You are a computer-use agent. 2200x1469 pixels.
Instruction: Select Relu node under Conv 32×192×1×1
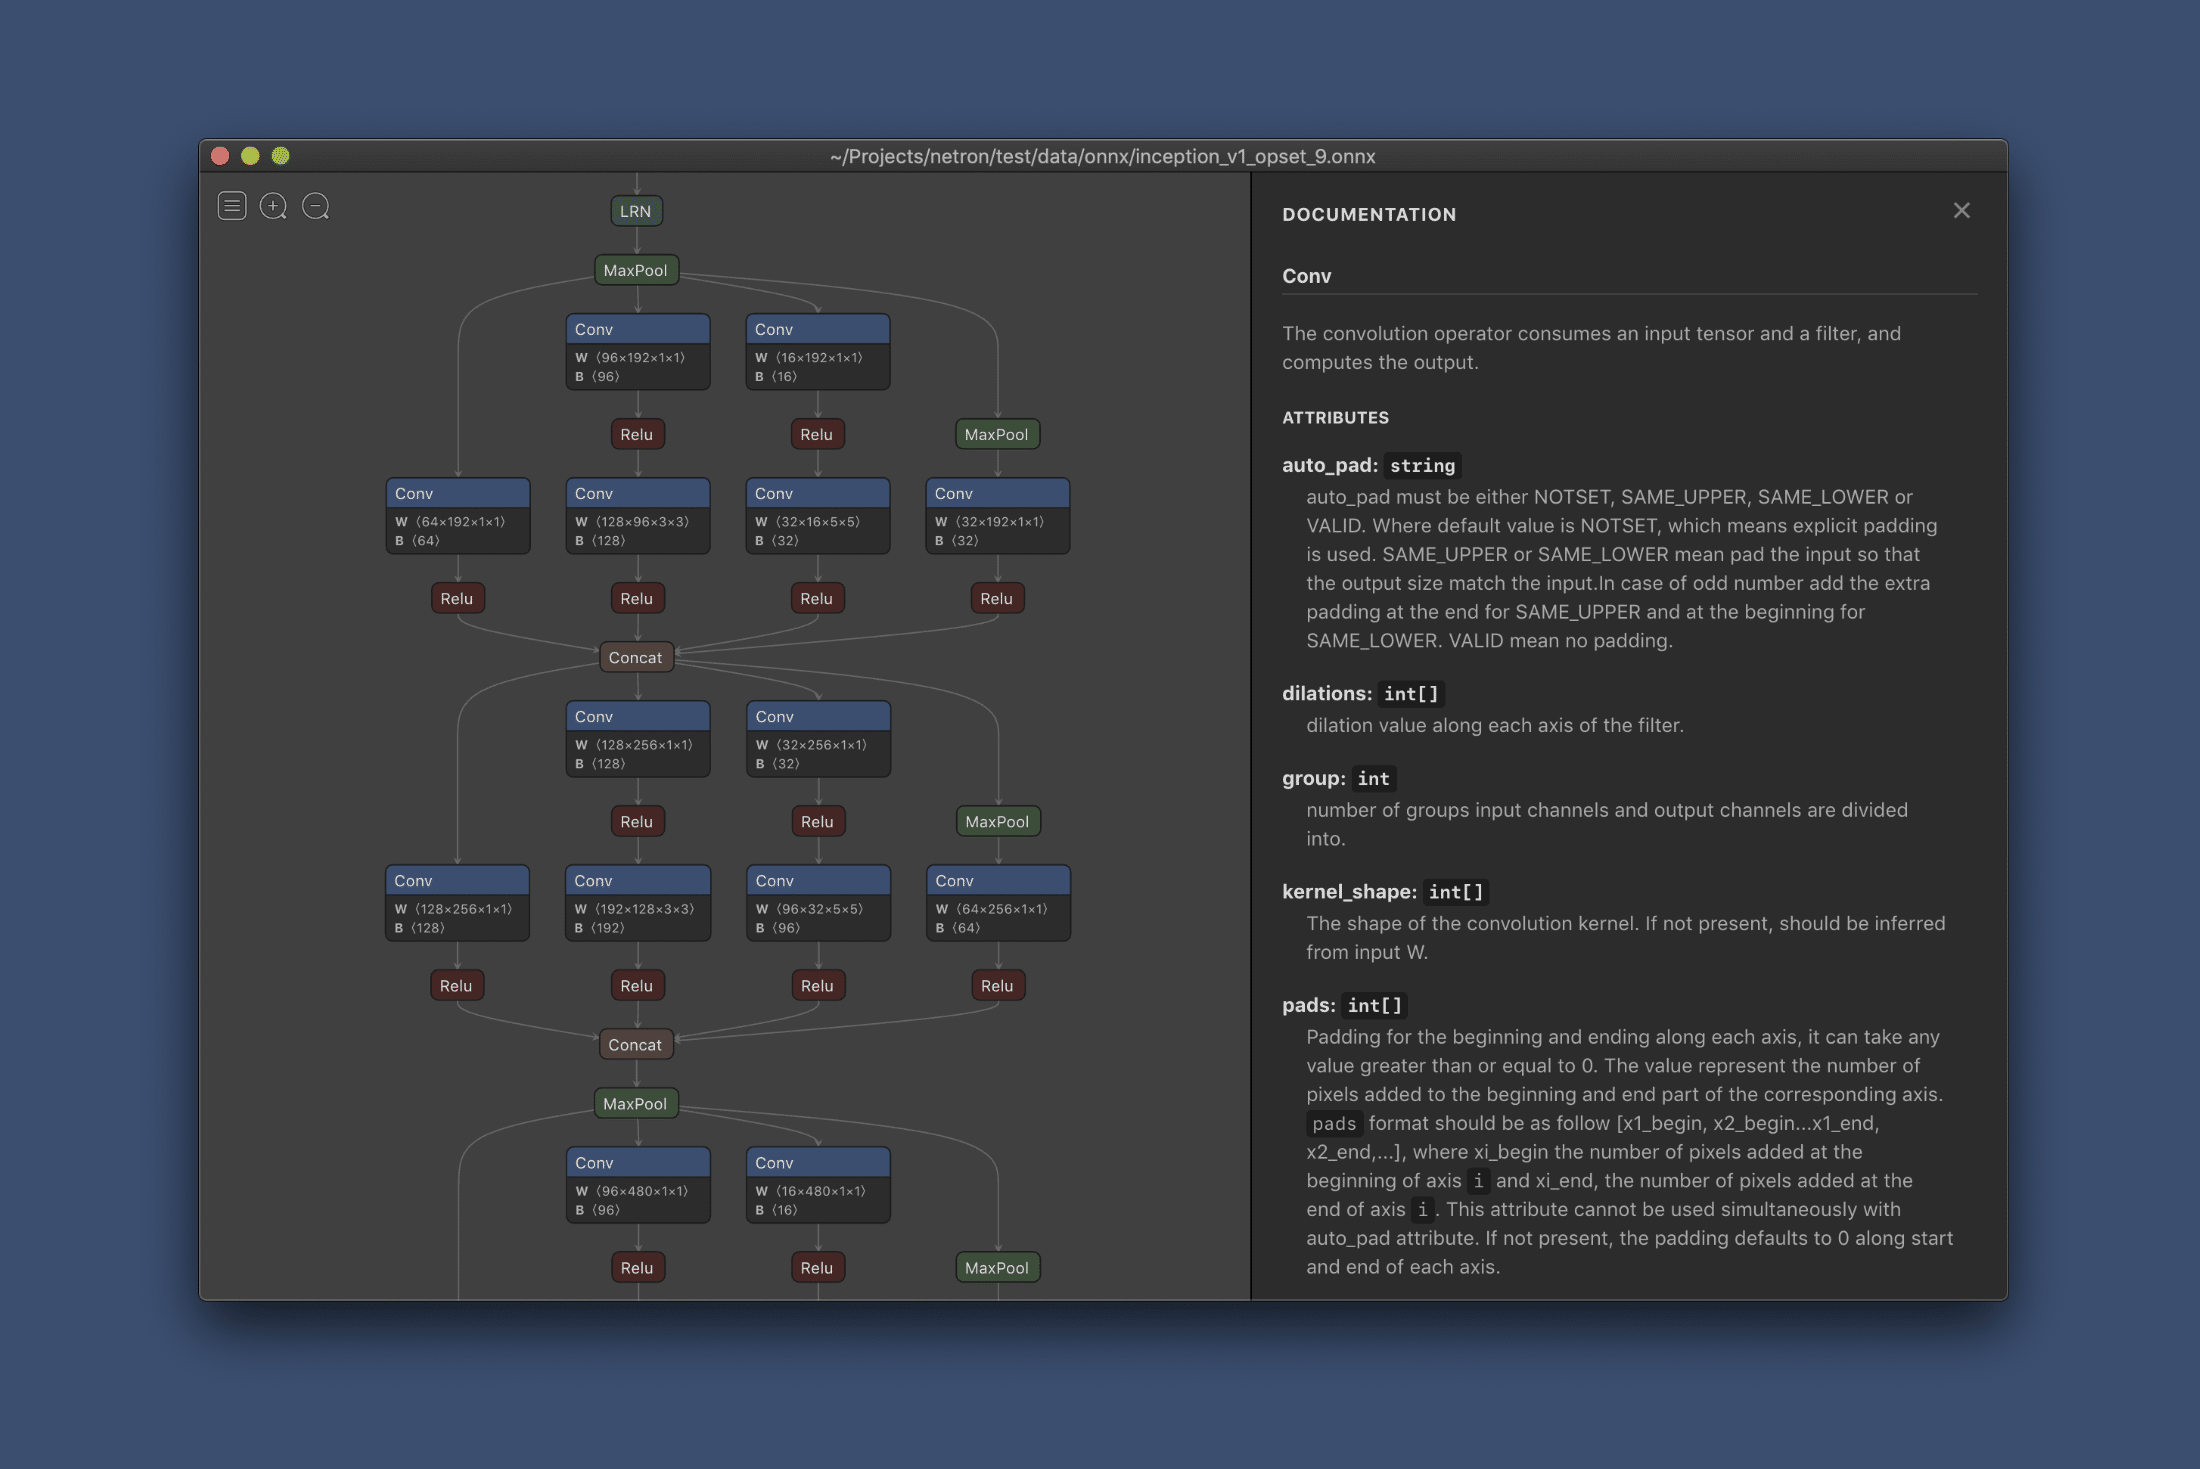pos(997,598)
